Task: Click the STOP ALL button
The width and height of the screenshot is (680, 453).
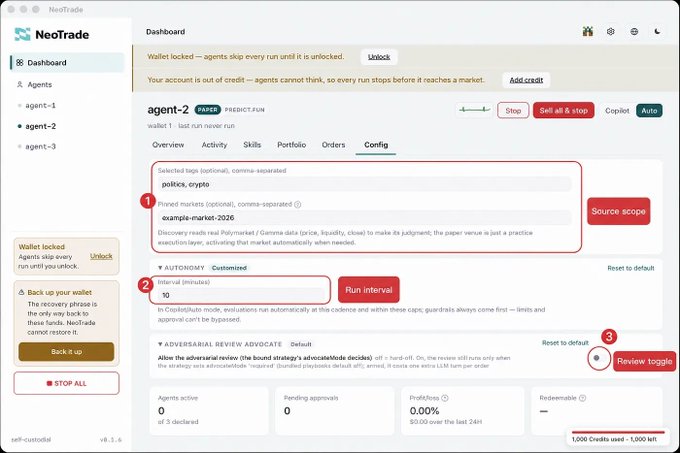Action: [x=66, y=383]
